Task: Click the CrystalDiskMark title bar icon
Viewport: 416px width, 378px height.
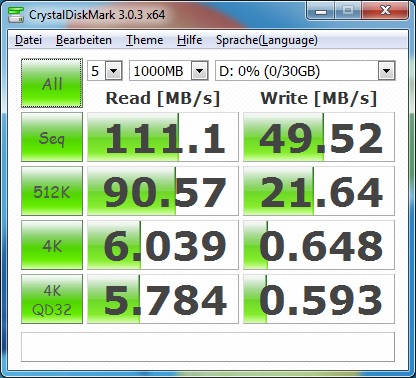Action: (x=16, y=14)
